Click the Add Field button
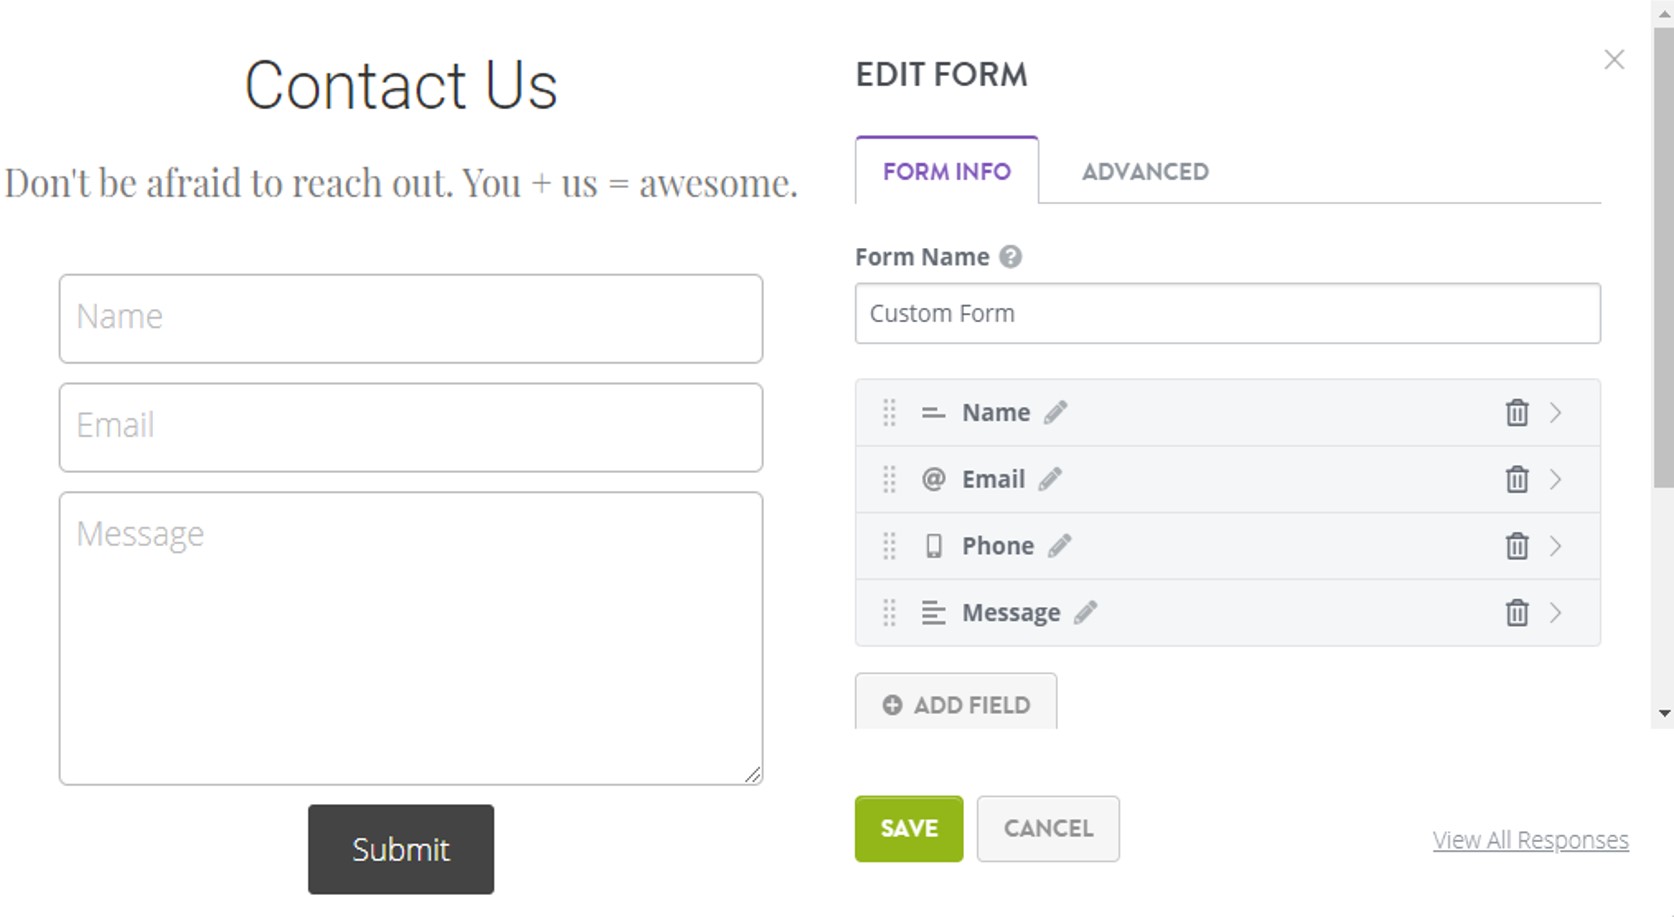Image resolution: width=1674 pixels, height=917 pixels. pos(956,704)
